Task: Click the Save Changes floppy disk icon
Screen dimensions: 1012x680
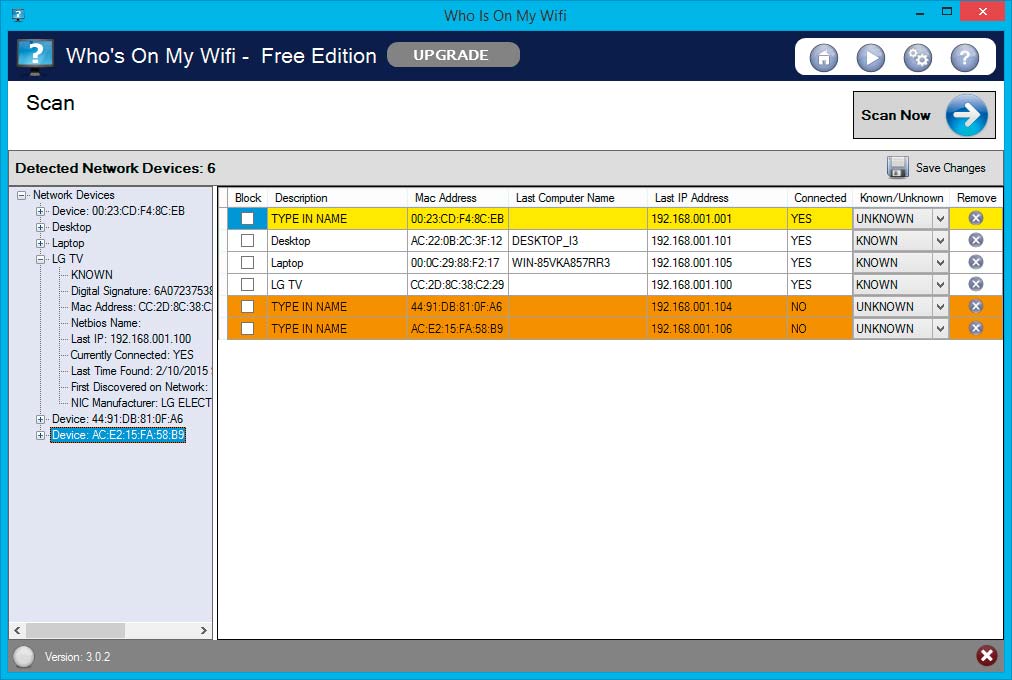Action: click(897, 167)
